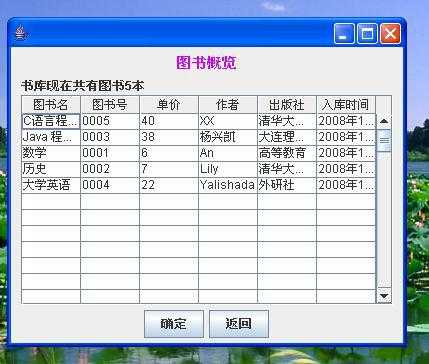Select the 图书号 column header
This screenshot has height=364, width=429.
110,105
